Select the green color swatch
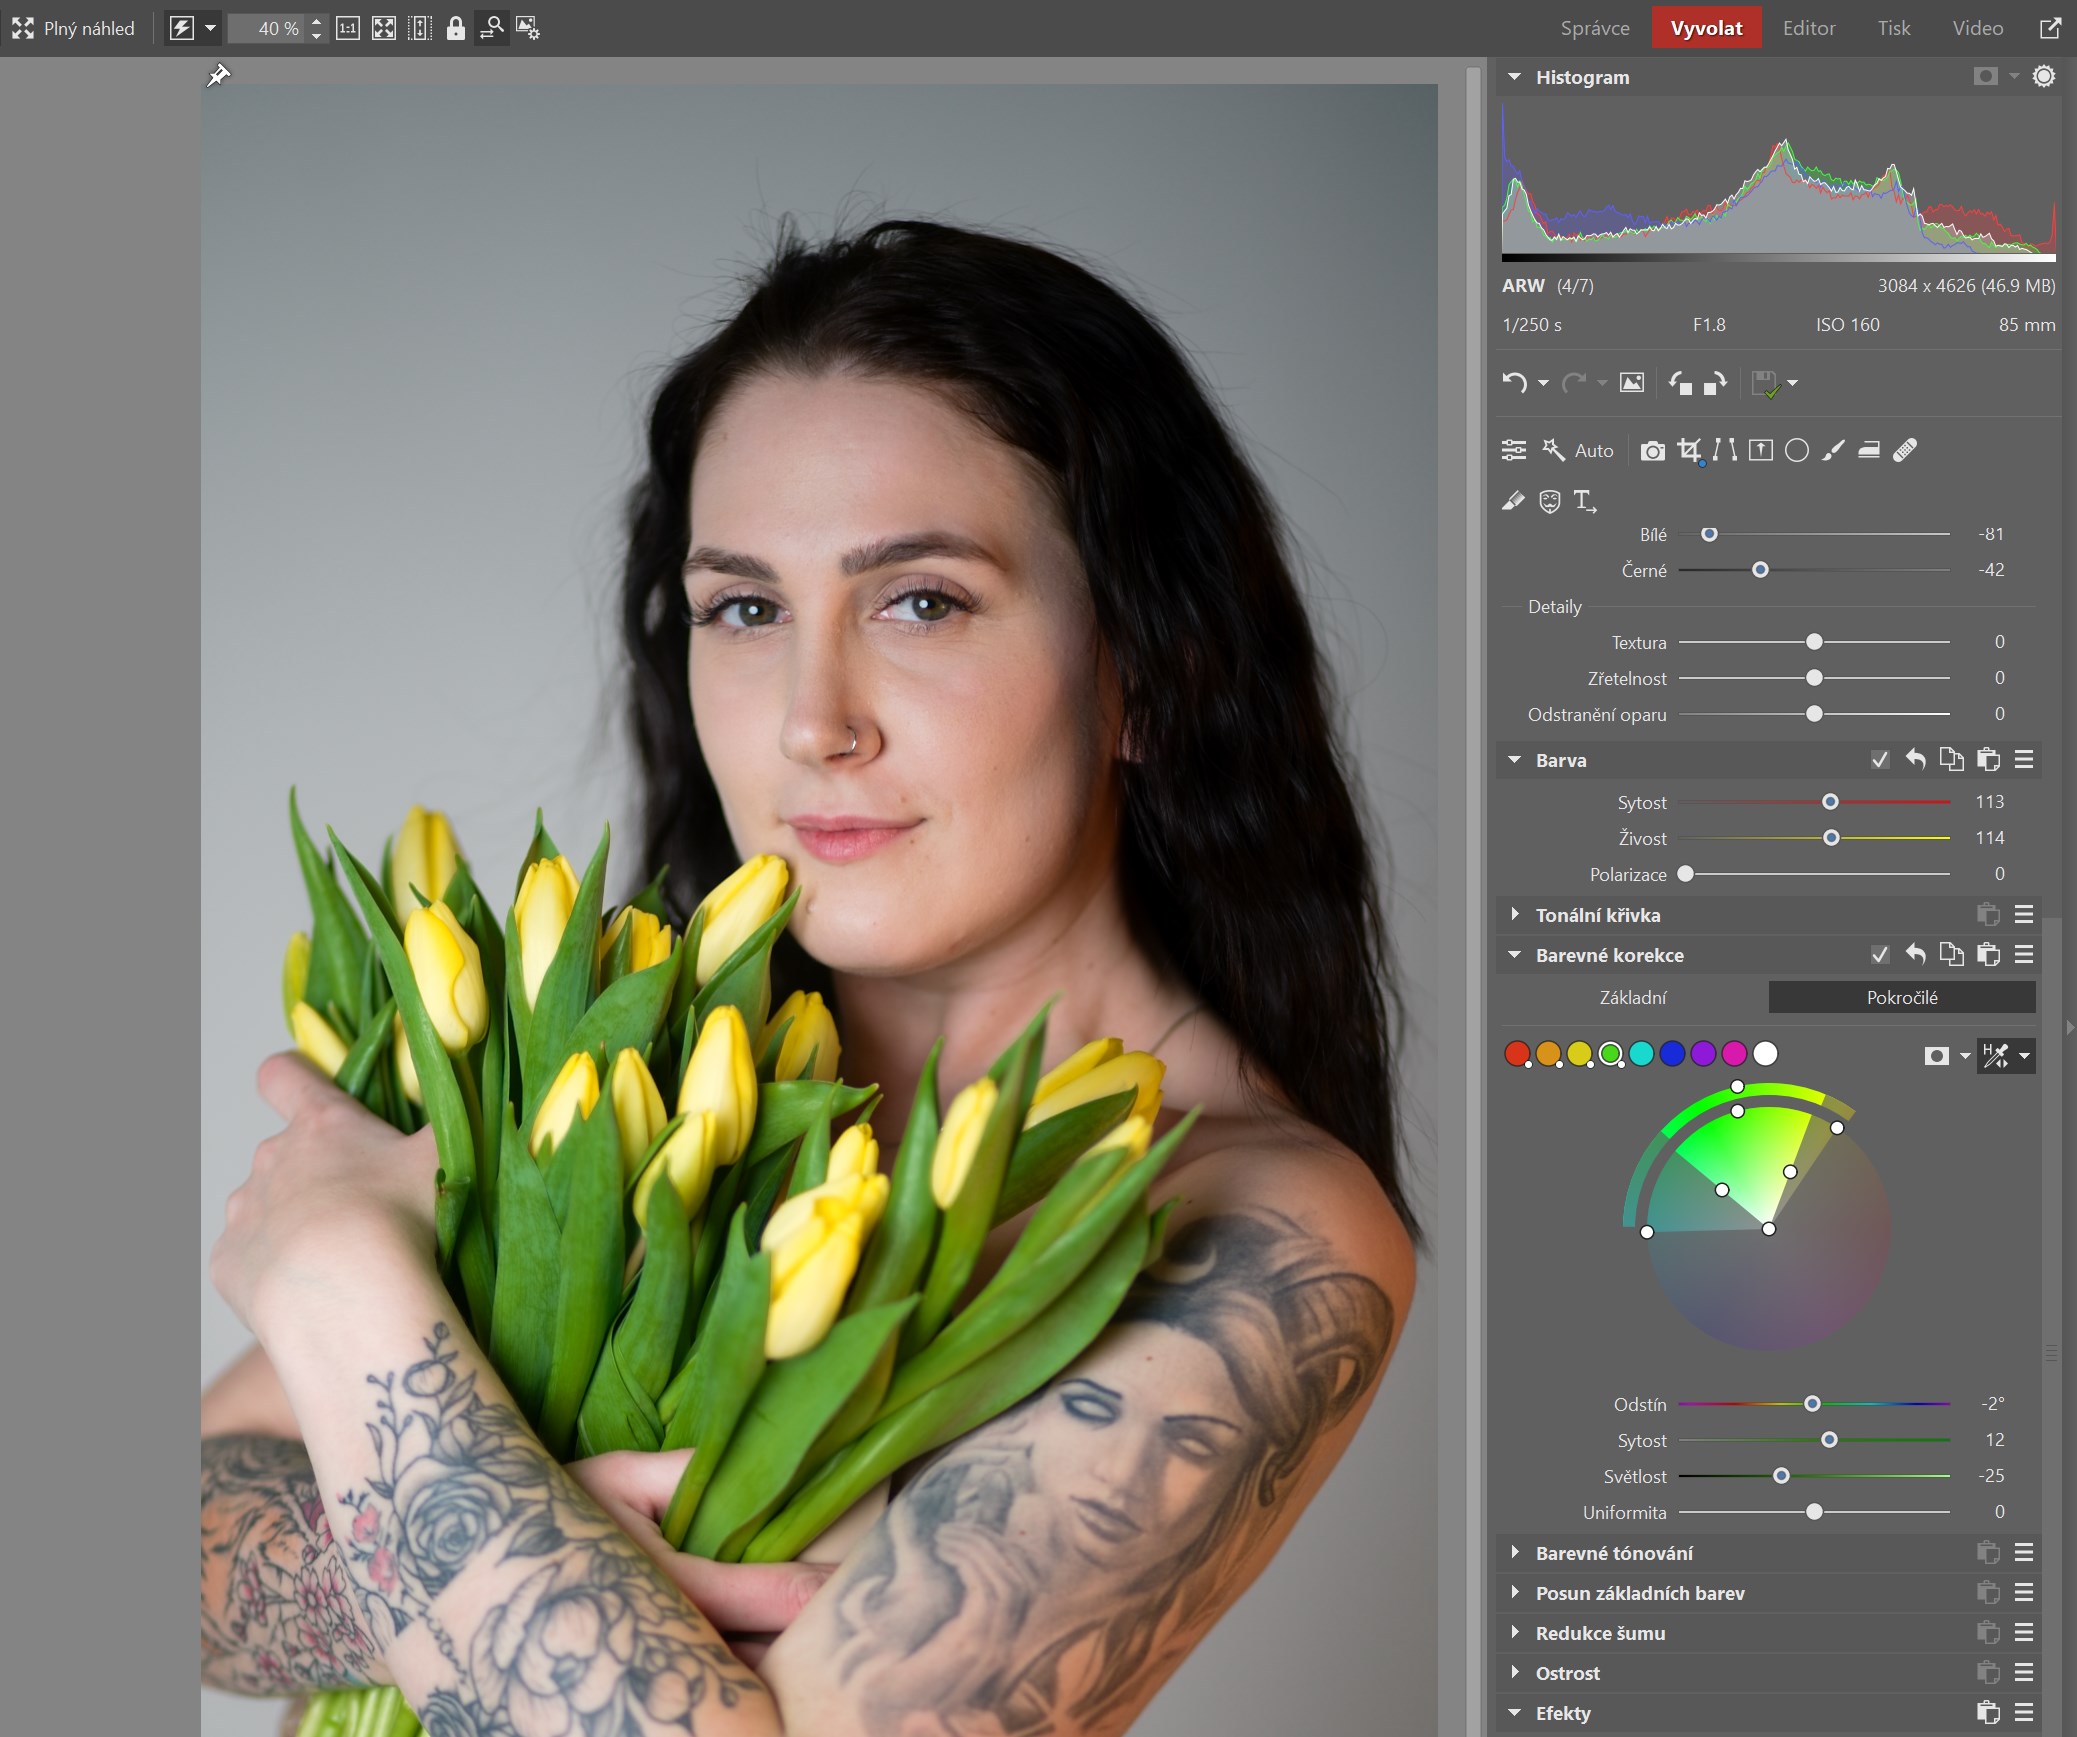This screenshot has width=2077, height=1737. coord(1610,1053)
